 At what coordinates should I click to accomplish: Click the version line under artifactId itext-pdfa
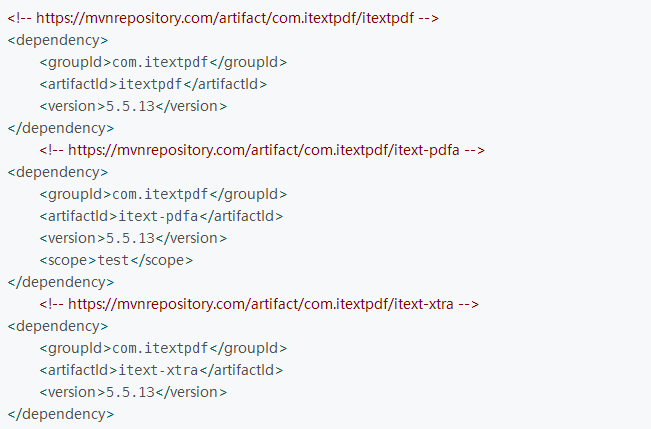(133, 238)
